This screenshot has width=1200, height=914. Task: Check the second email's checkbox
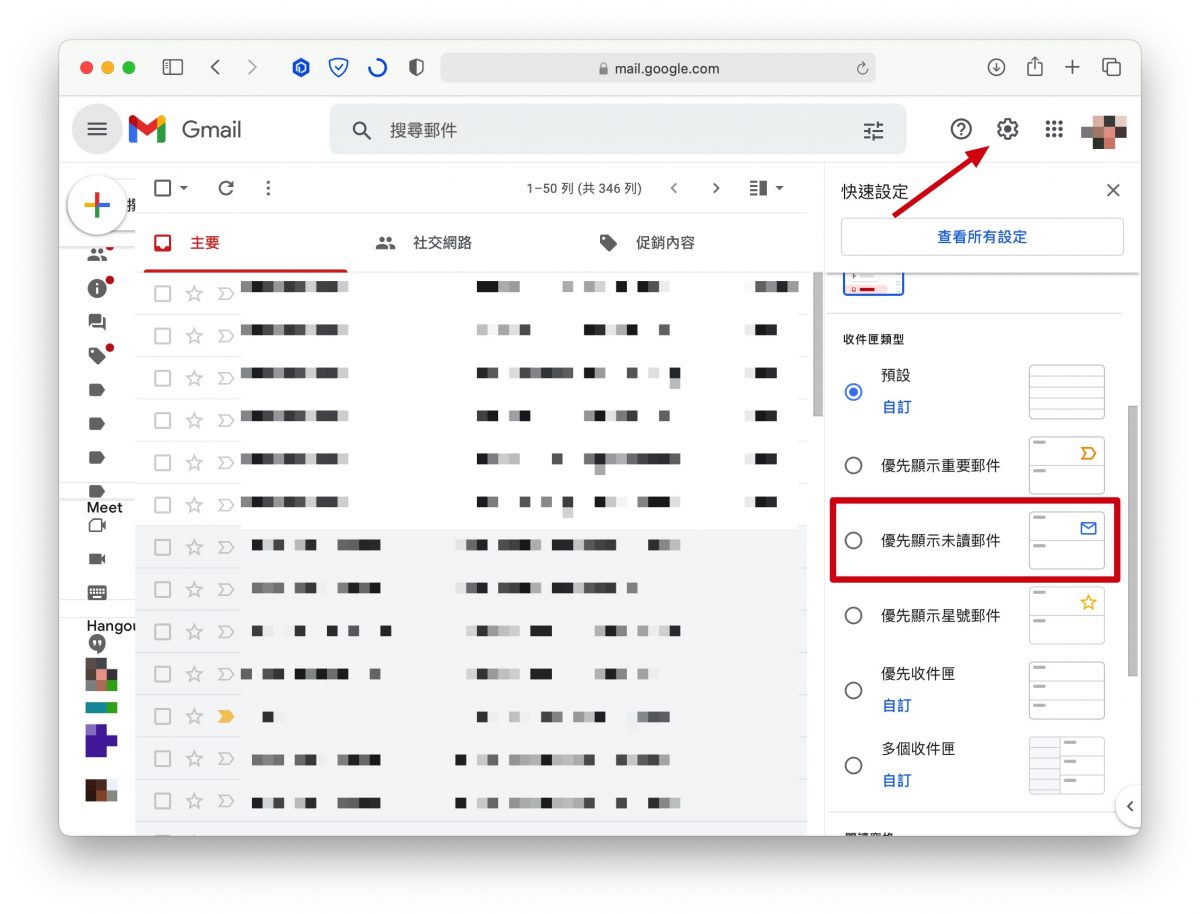[x=163, y=336]
